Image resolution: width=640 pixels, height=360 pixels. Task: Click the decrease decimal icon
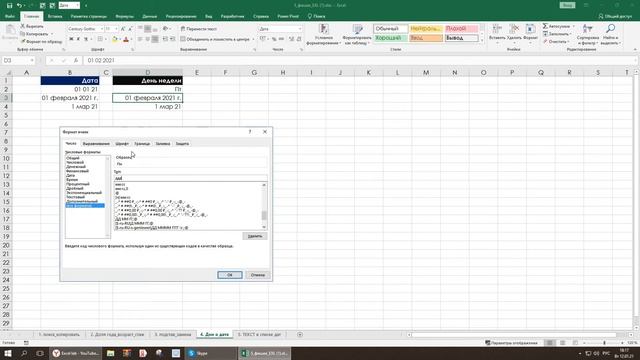tap(299, 39)
